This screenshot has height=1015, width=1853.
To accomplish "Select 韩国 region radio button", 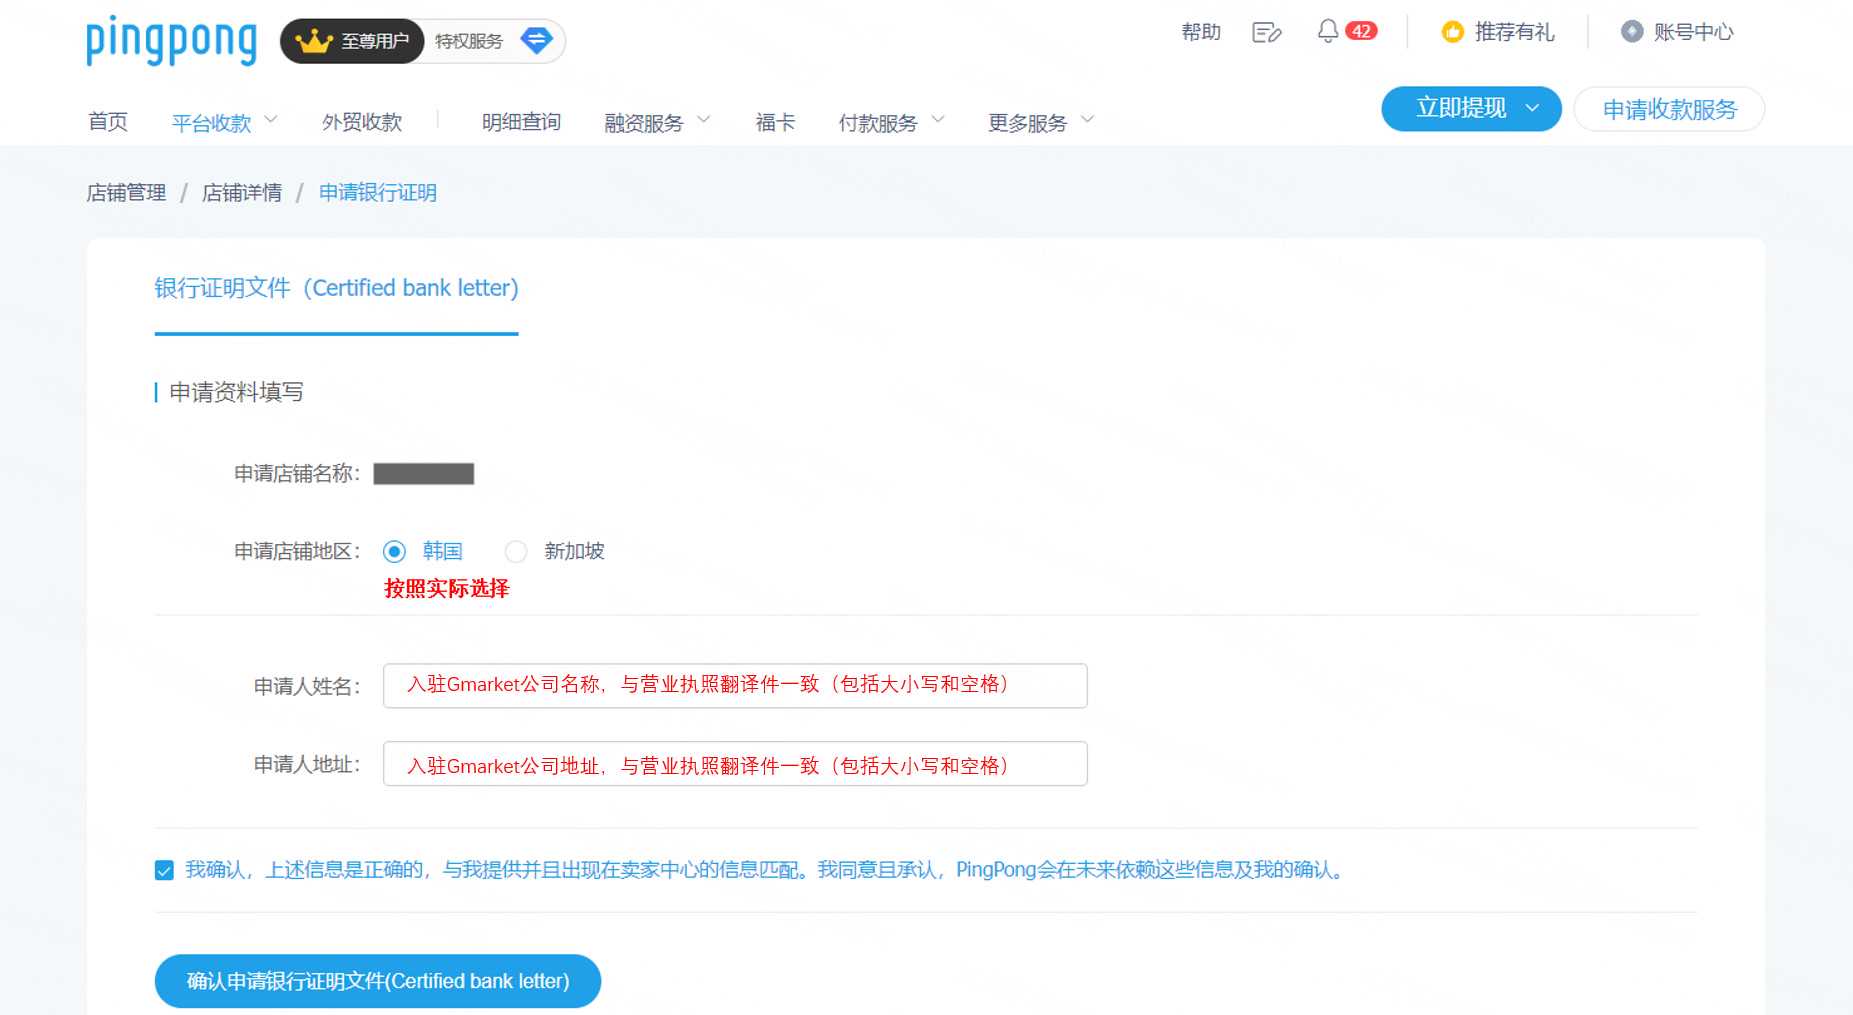I will (394, 552).
